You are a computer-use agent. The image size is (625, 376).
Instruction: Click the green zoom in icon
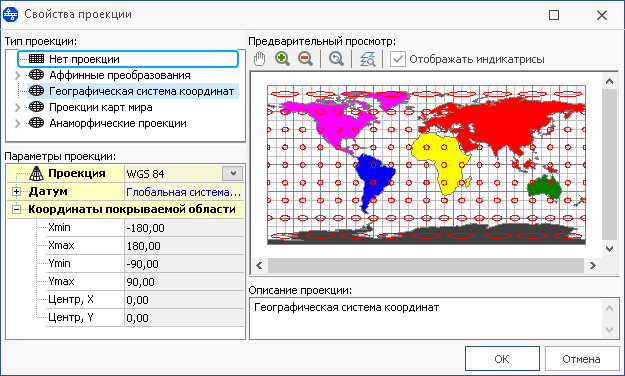click(282, 59)
